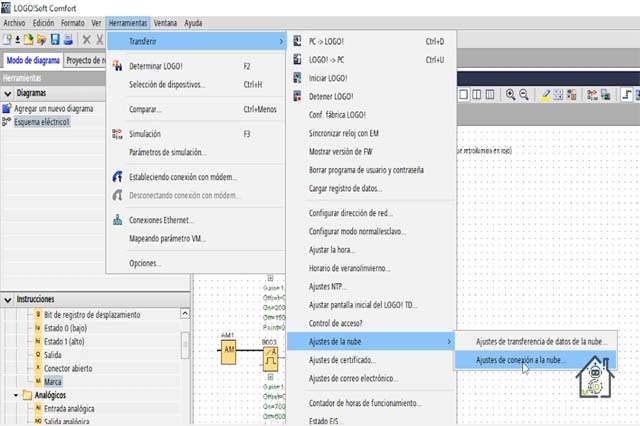
Task: Click the Print icon in toolbar
Action: tap(68, 40)
